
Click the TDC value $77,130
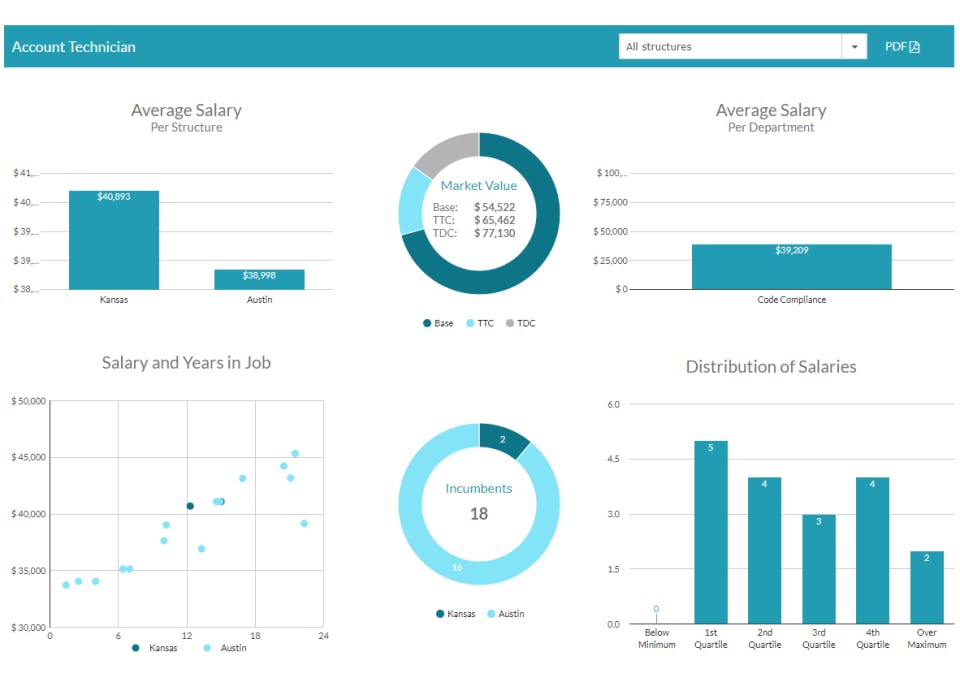coord(495,233)
